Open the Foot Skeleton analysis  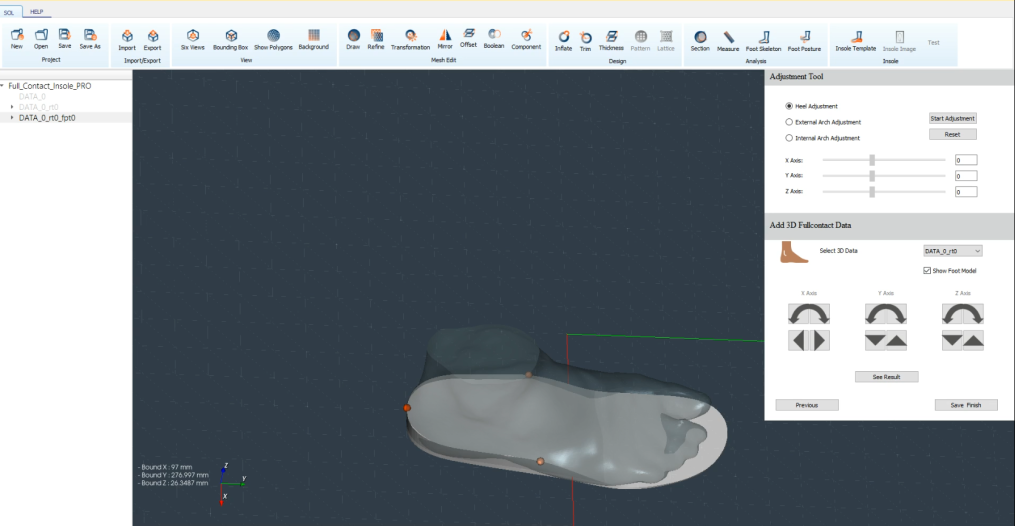pos(764,37)
